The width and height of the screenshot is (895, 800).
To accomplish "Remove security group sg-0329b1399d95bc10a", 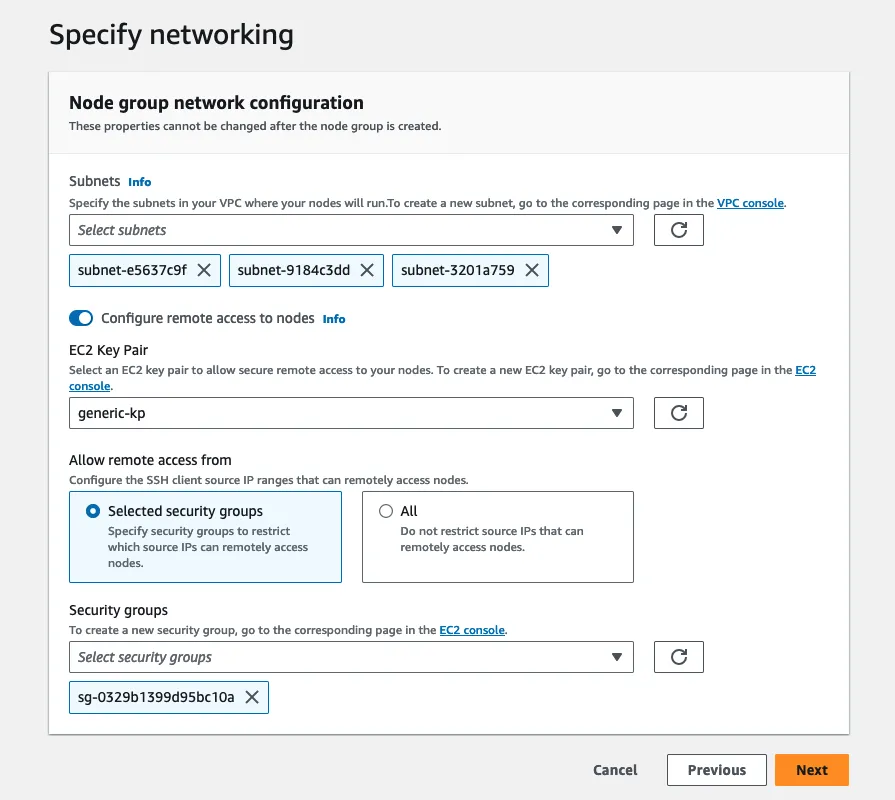I will click(252, 697).
